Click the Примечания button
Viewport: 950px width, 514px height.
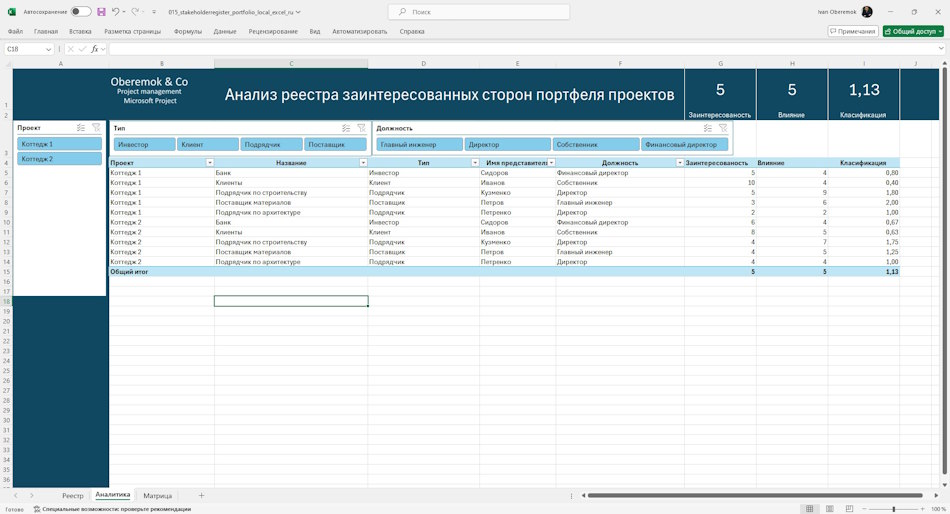click(853, 31)
